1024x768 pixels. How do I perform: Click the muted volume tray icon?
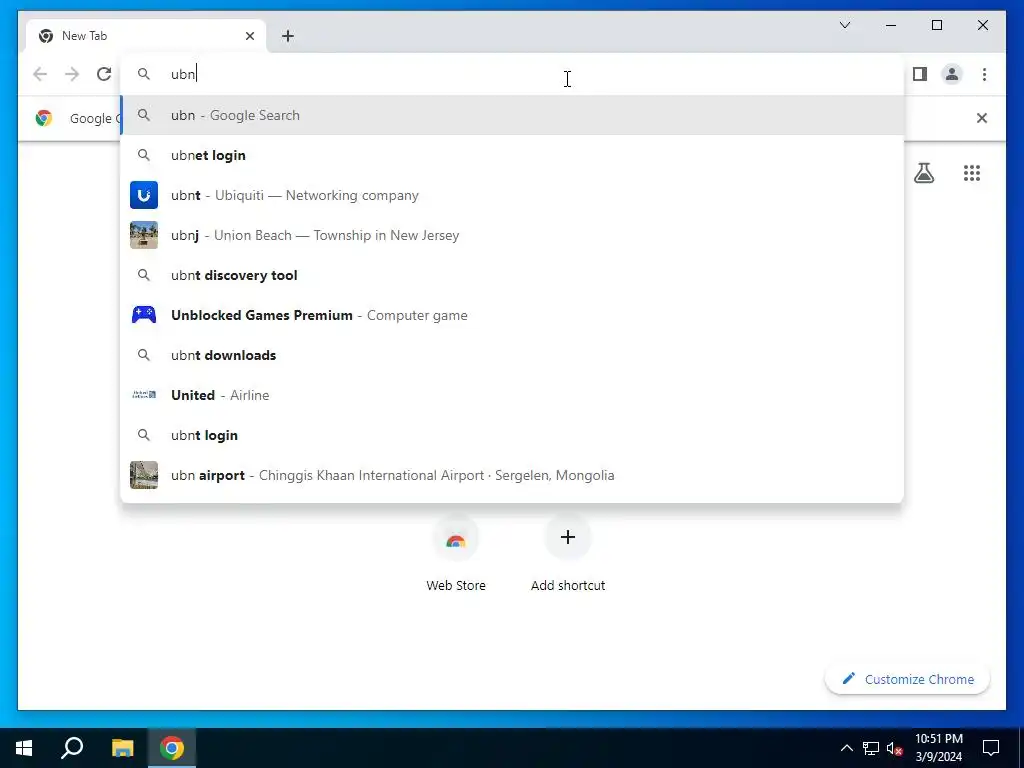click(894, 748)
